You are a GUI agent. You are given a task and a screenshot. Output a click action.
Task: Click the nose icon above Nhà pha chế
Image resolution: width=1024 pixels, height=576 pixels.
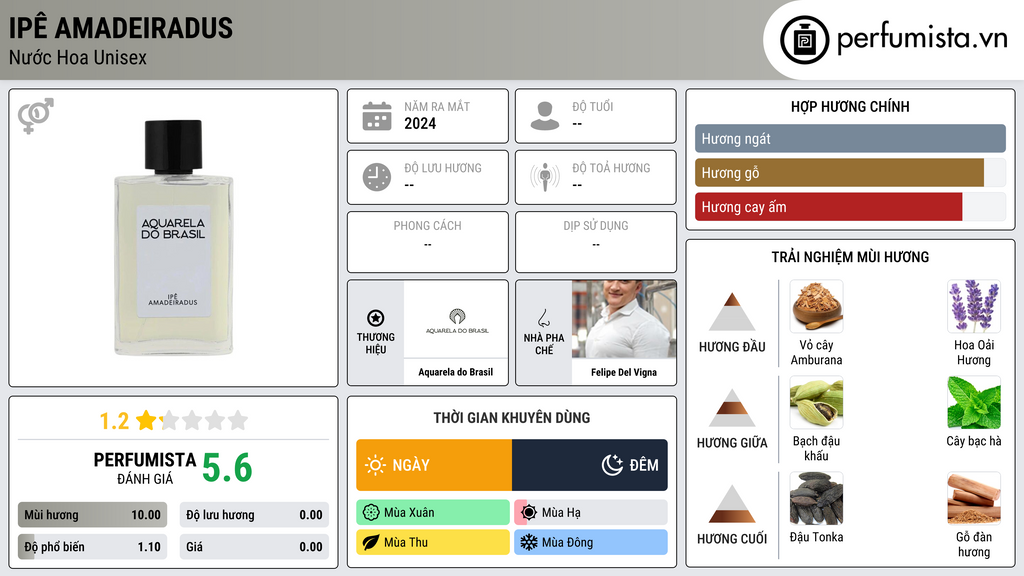(543, 318)
